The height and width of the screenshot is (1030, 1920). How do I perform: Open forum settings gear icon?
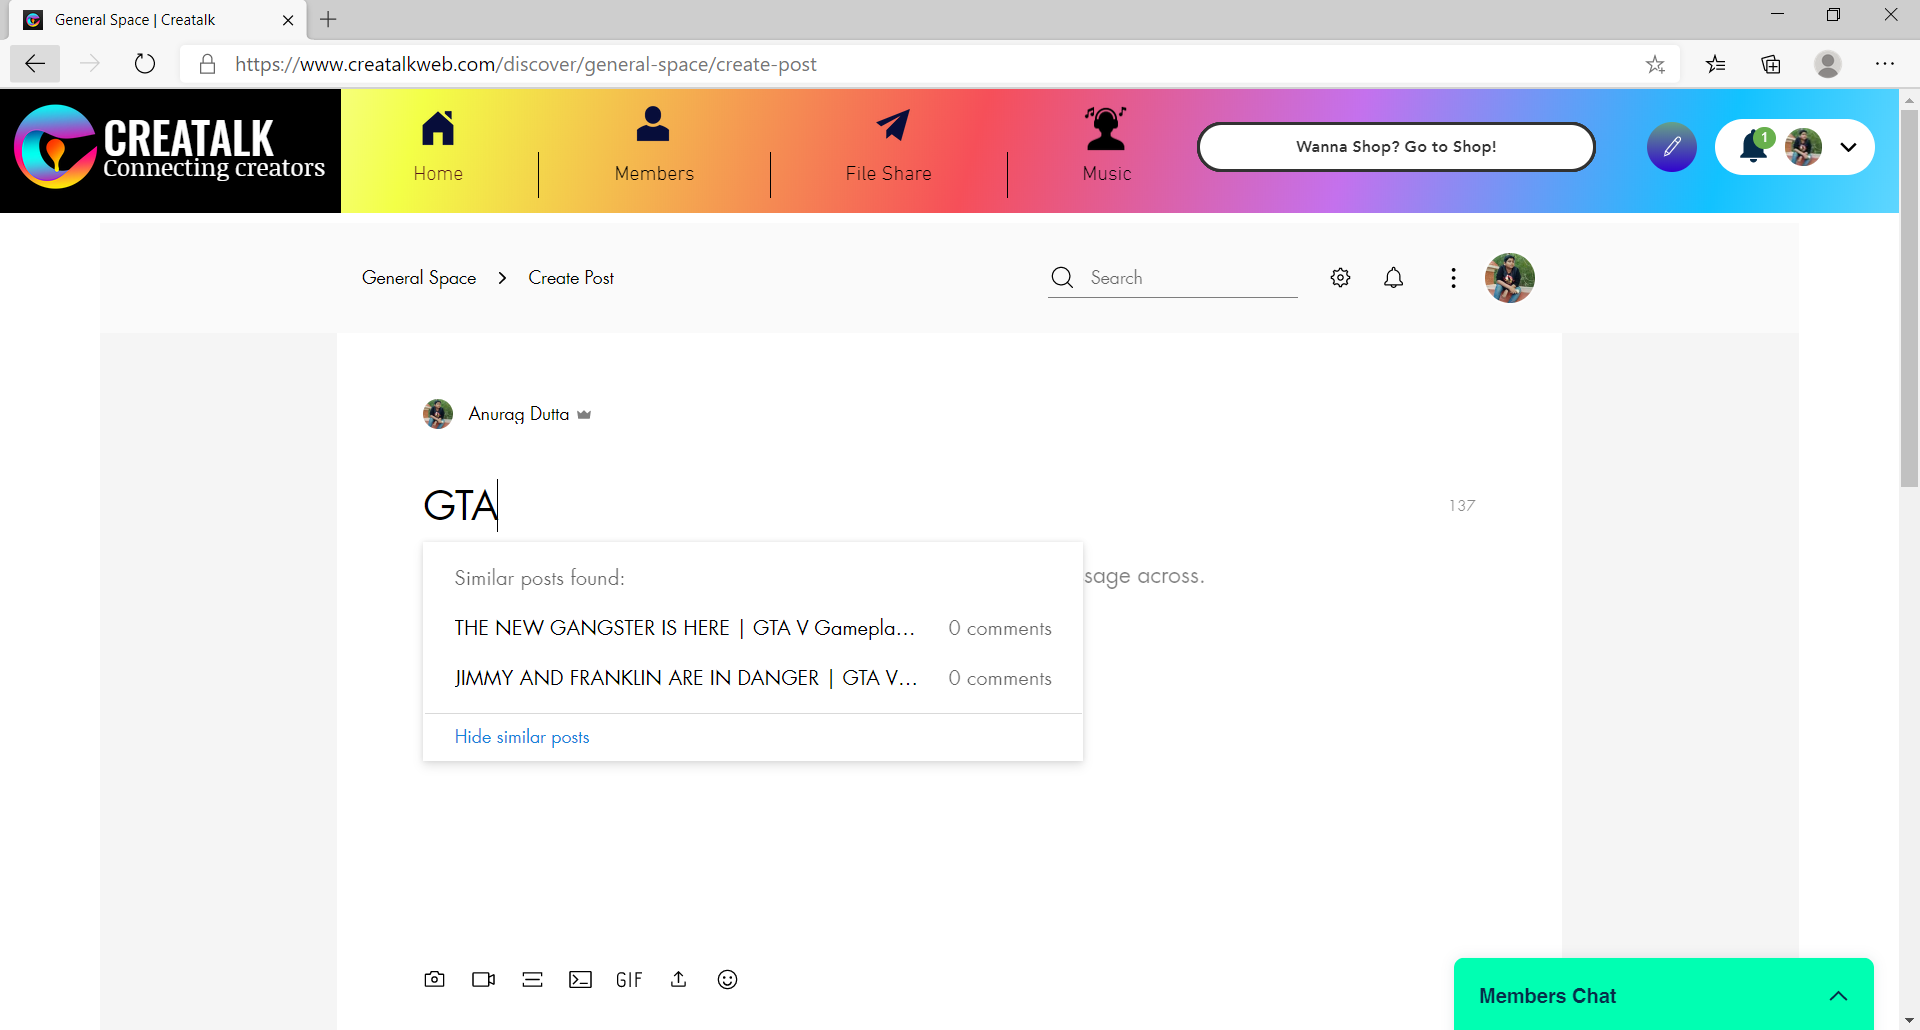pyautogui.click(x=1341, y=278)
